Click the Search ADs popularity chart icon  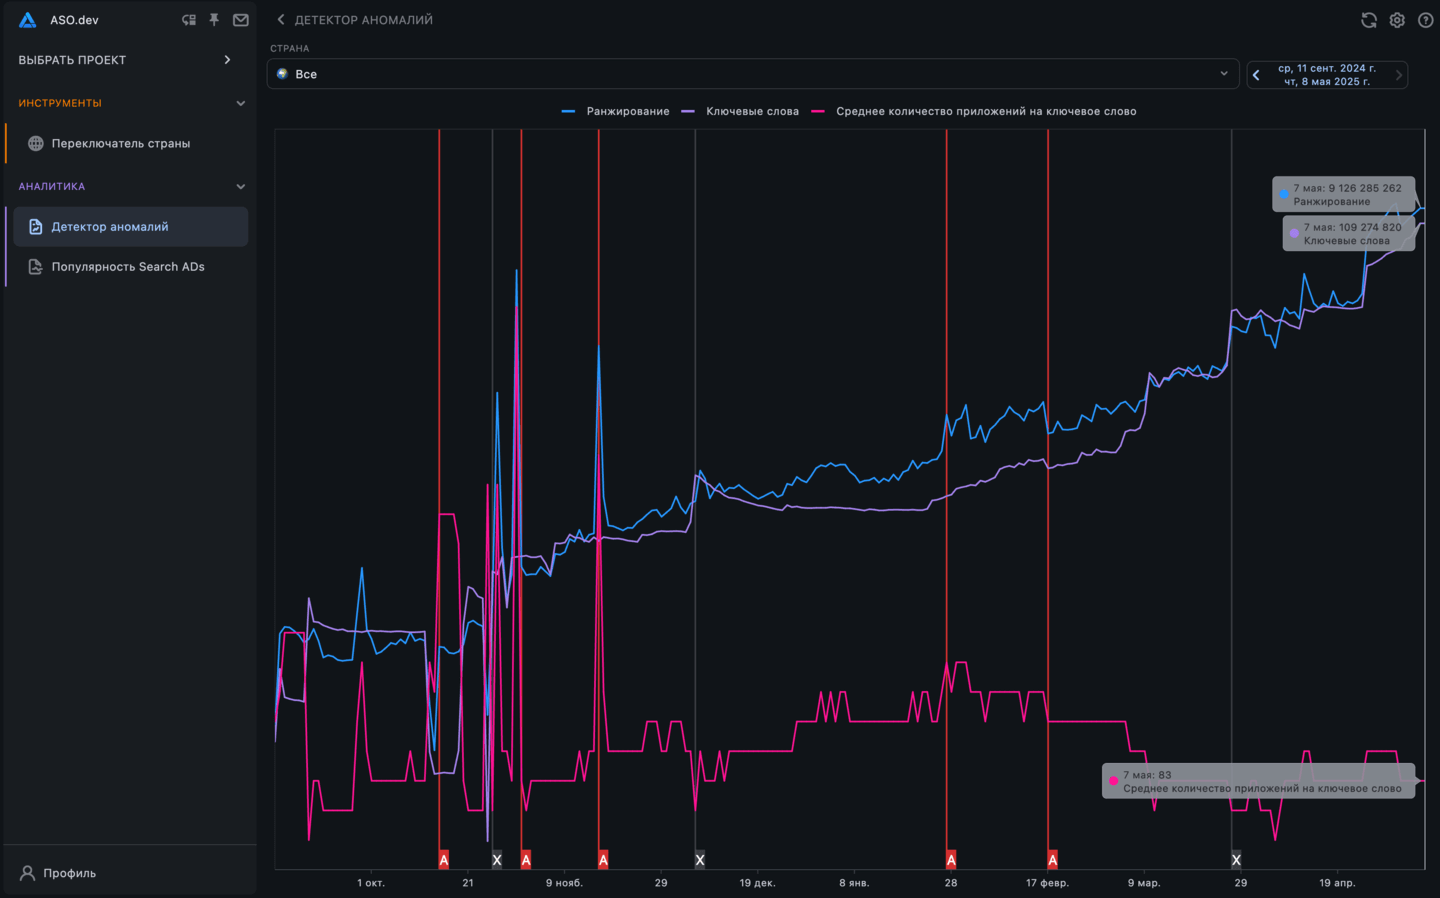[x=33, y=266]
